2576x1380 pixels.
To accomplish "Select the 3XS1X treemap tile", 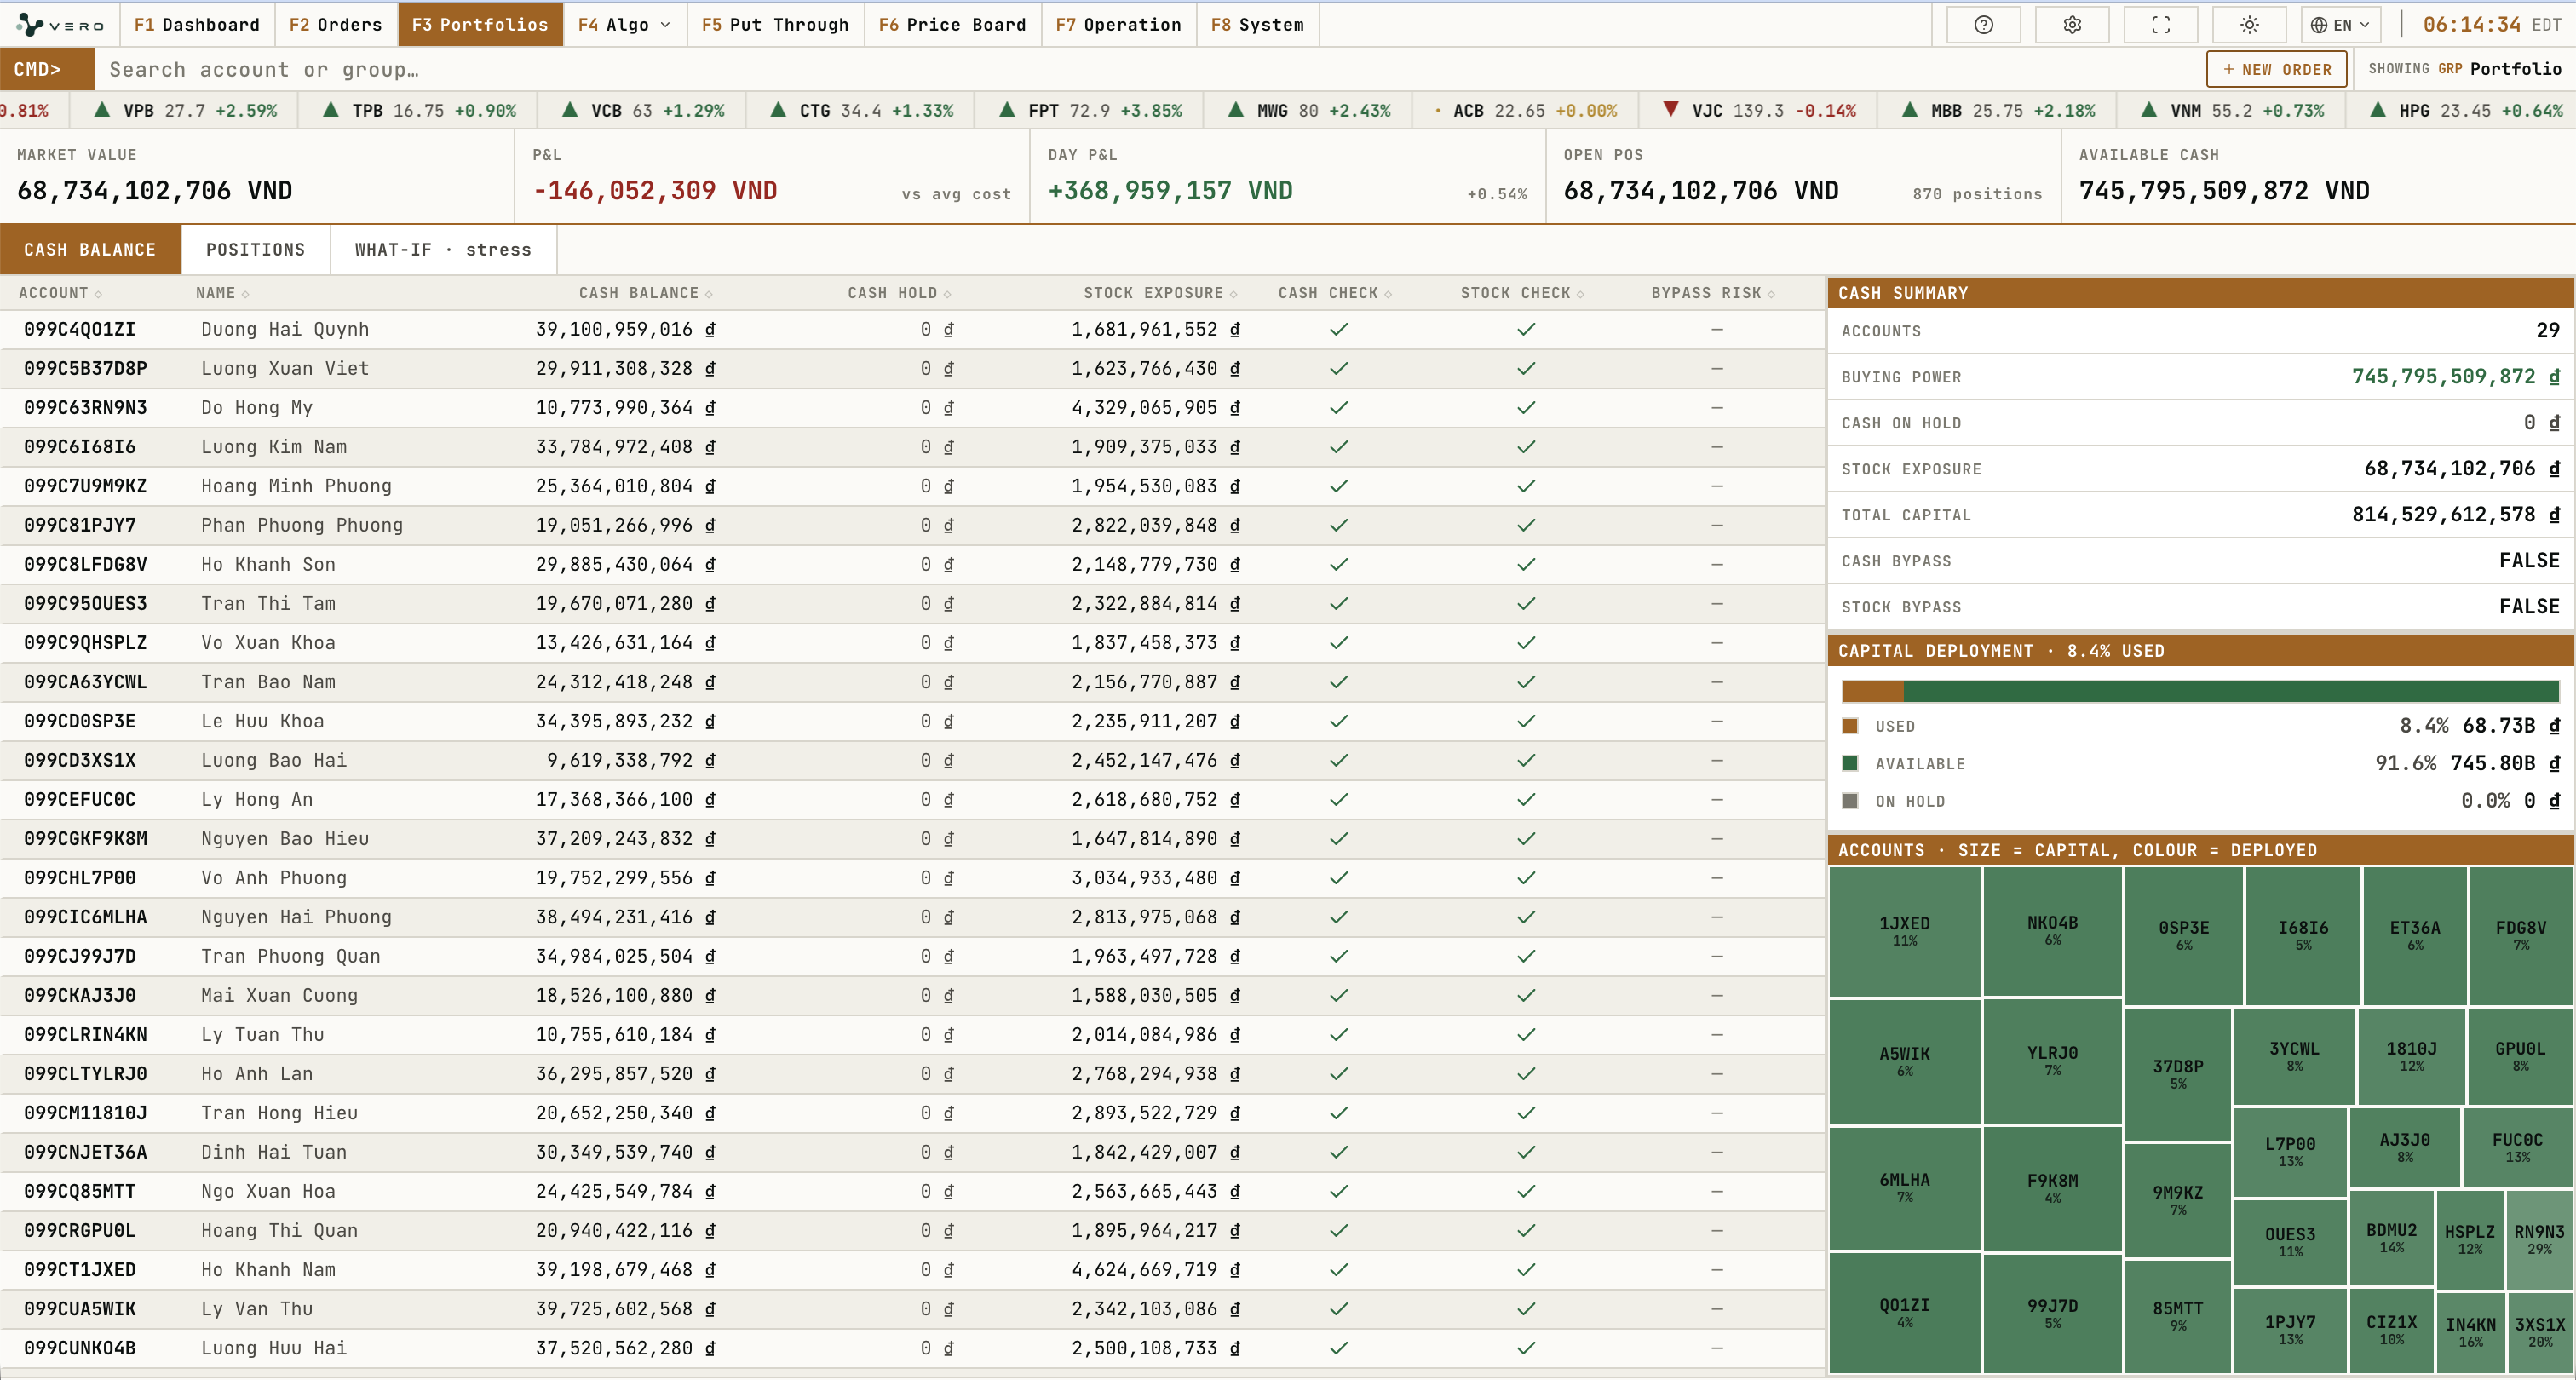I will pyautogui.click(x=2539, y=1332).
